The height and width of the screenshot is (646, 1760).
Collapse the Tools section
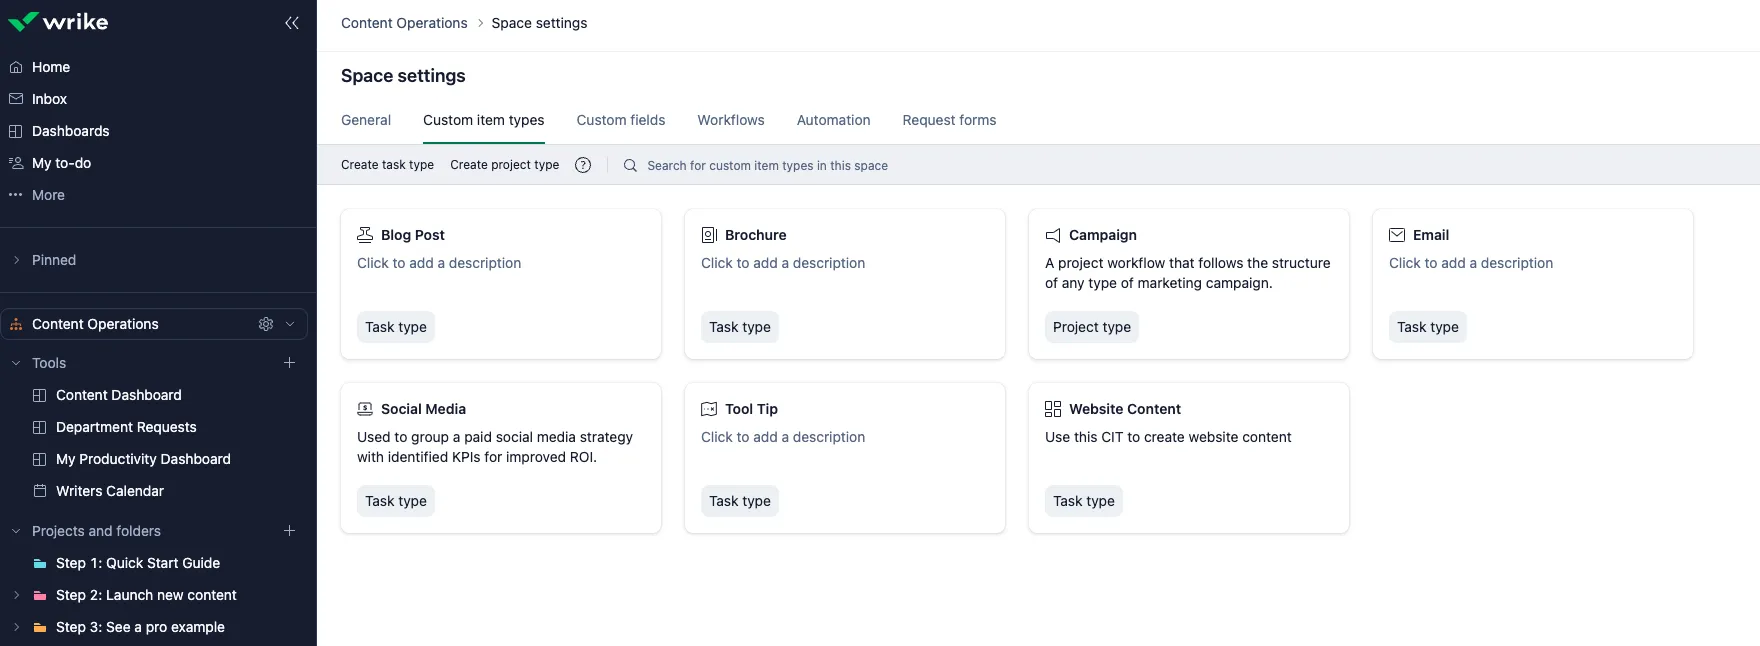16,363
